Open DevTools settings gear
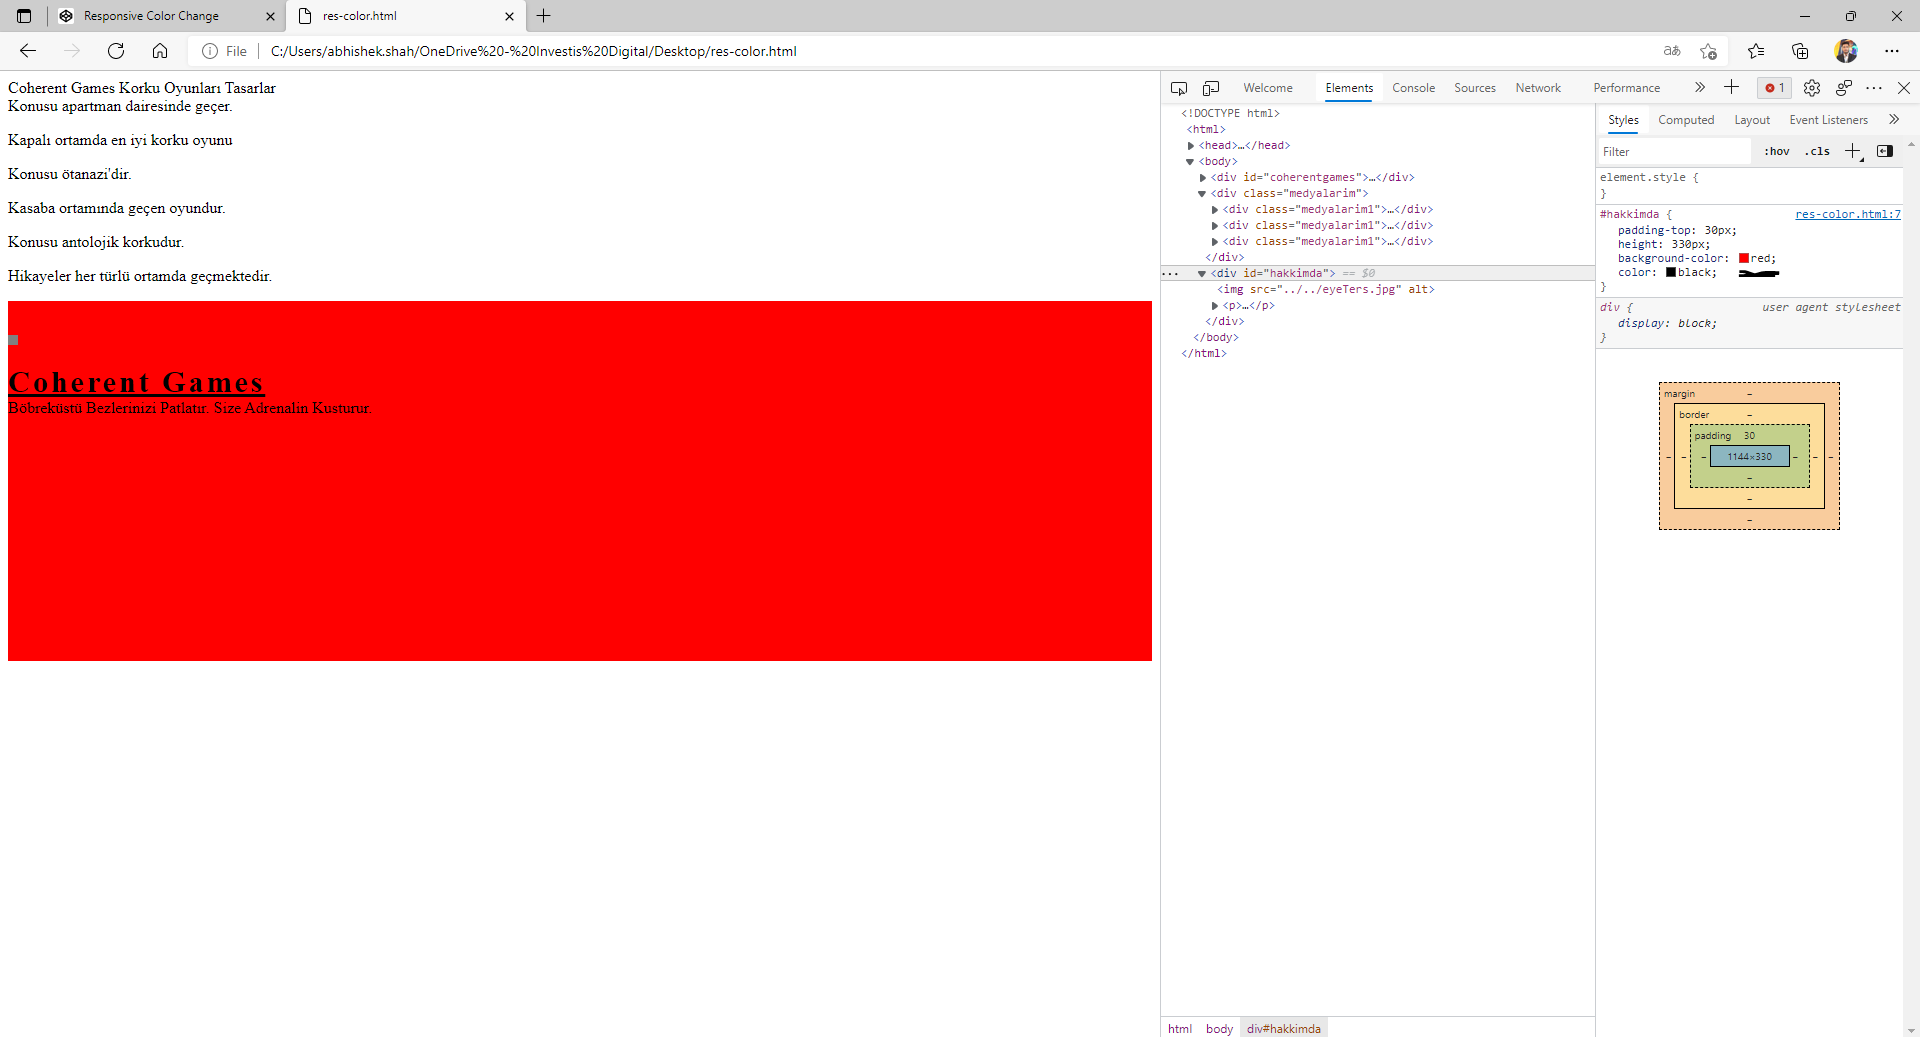The width and height of the screenshot is (1920, 1037). (1812, 88)
